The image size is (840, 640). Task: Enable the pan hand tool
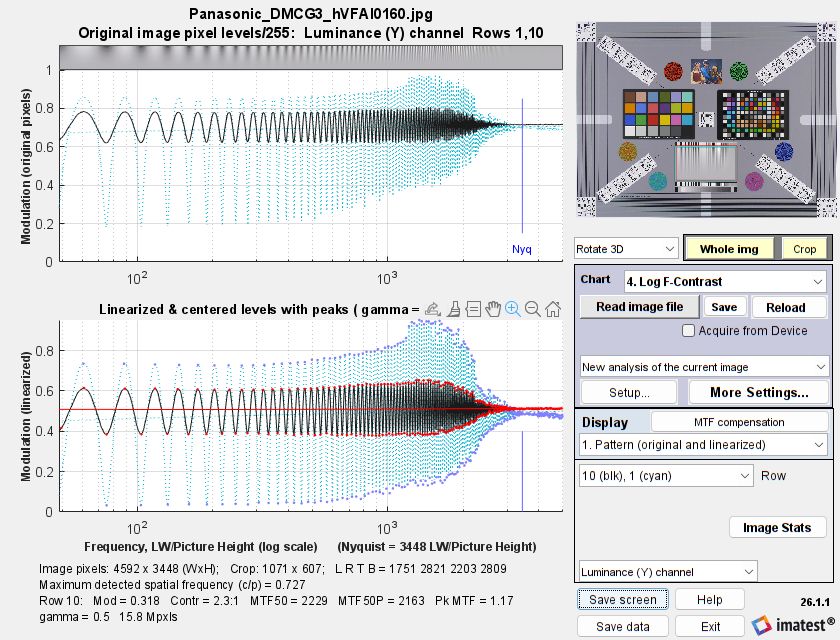pos(493,309)
